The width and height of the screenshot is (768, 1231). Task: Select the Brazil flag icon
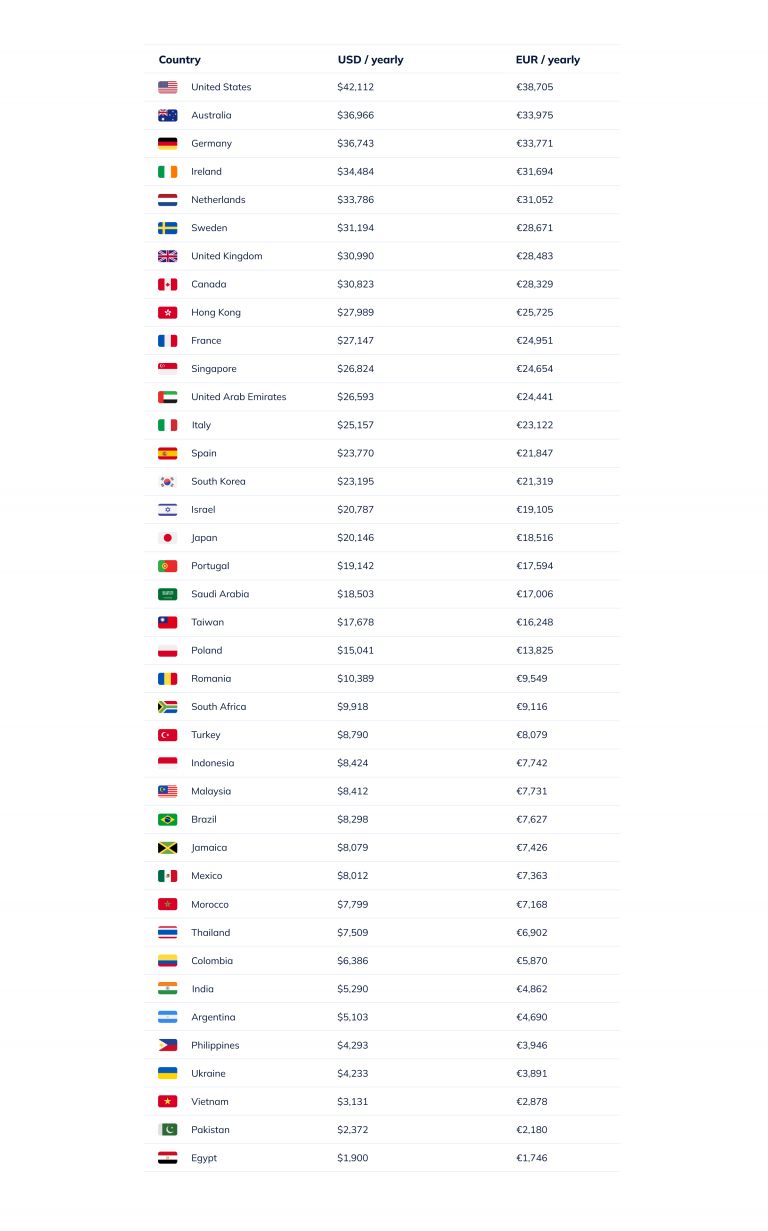click(x=167, y=819)
